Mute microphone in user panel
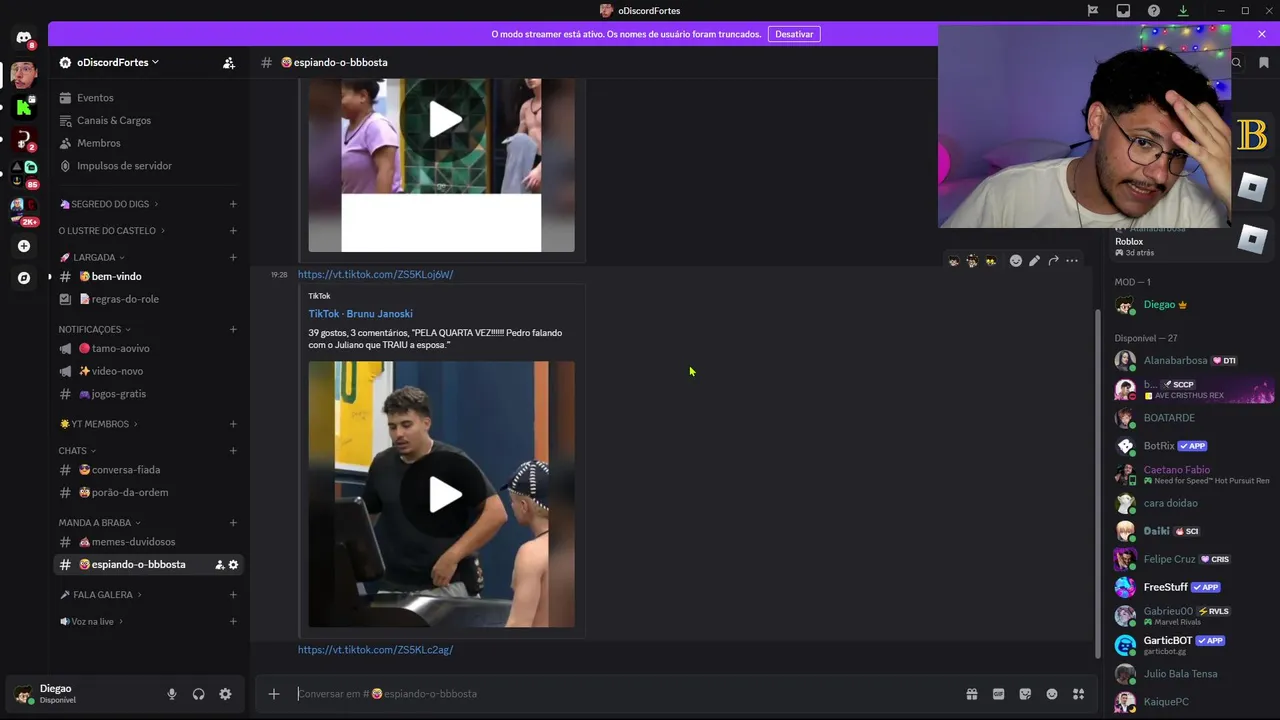 (172, 694)
